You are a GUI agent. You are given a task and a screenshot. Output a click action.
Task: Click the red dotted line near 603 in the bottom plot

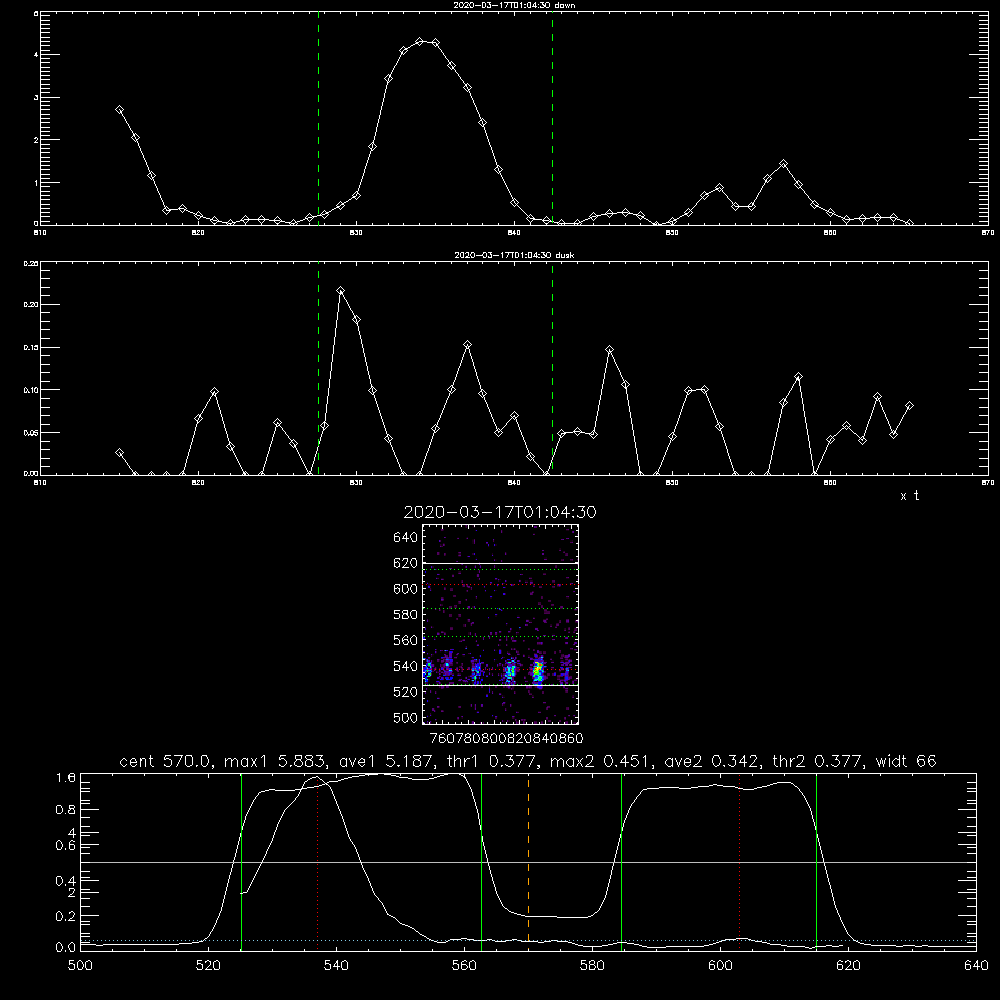pyautogui.click(x=740, y=861)
